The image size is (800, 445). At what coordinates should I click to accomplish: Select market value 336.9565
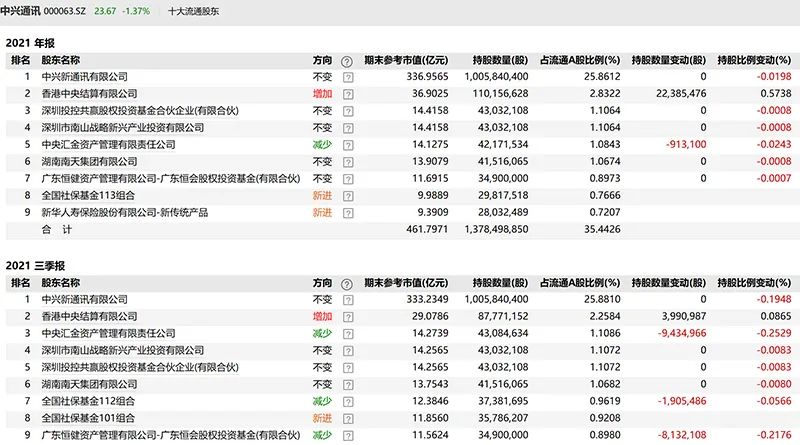(428, 77)
